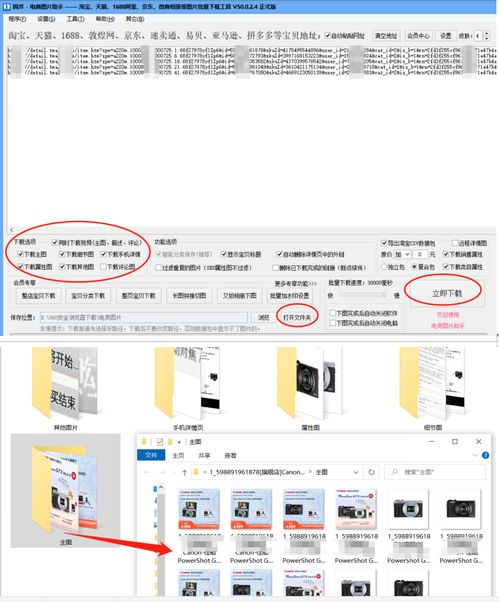The width and height of the screenshot is (499, 602).
Task: Open the 工具 menu
Action: coord(75,19)
